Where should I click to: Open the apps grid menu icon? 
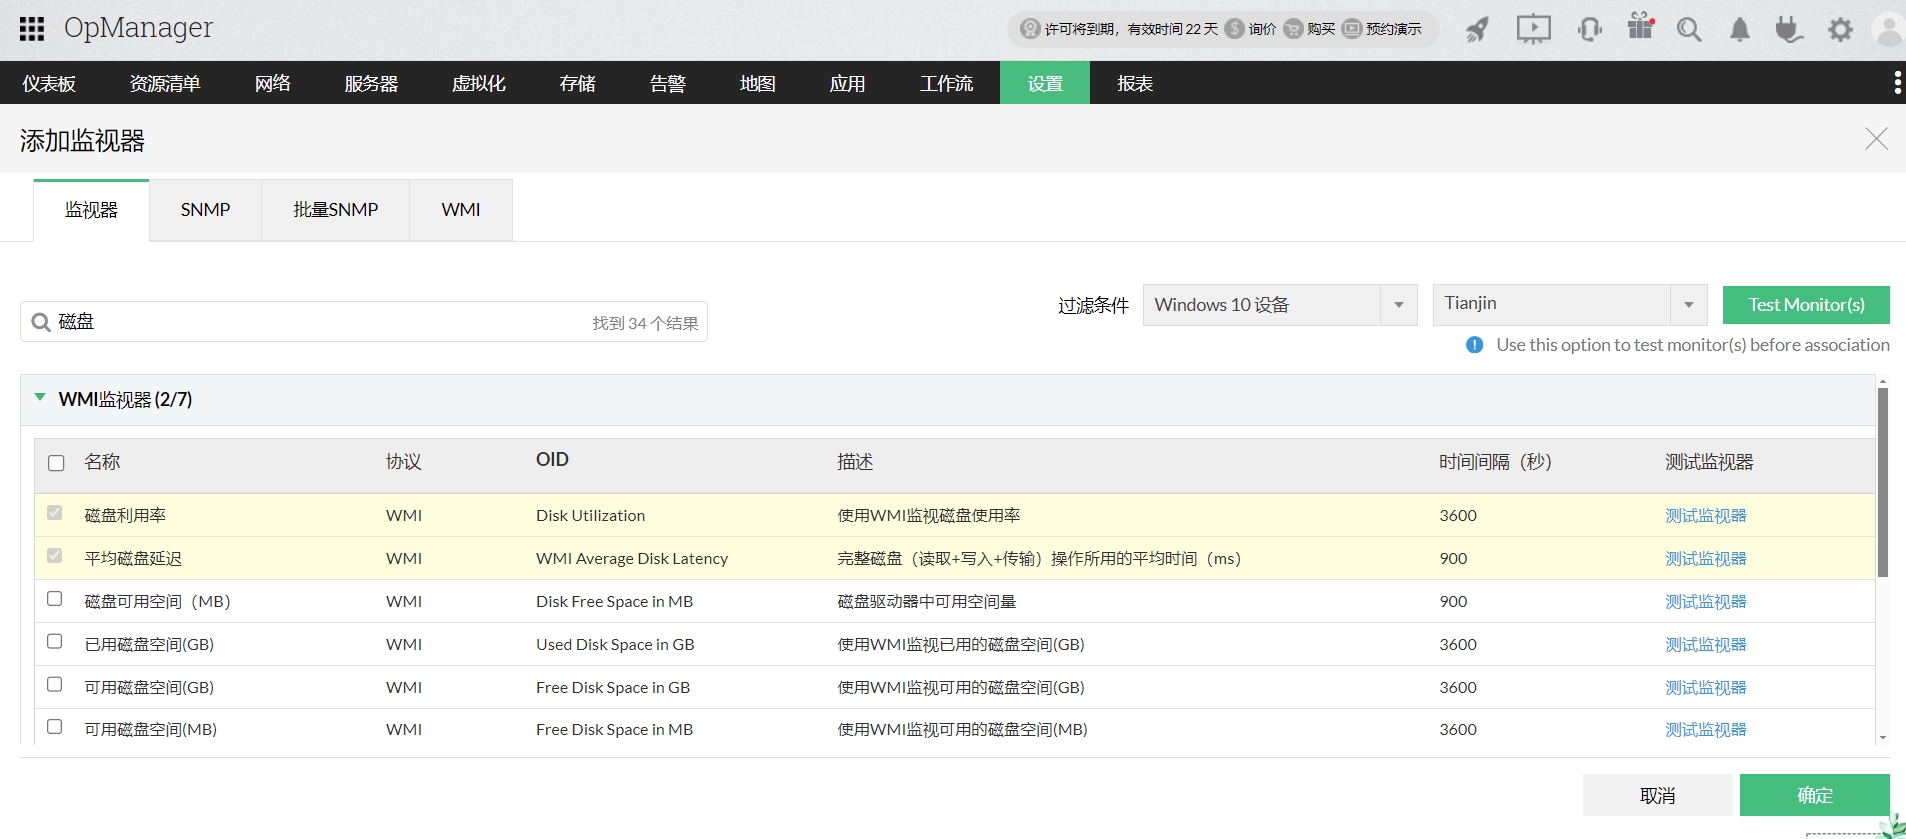tap(32, 29)
